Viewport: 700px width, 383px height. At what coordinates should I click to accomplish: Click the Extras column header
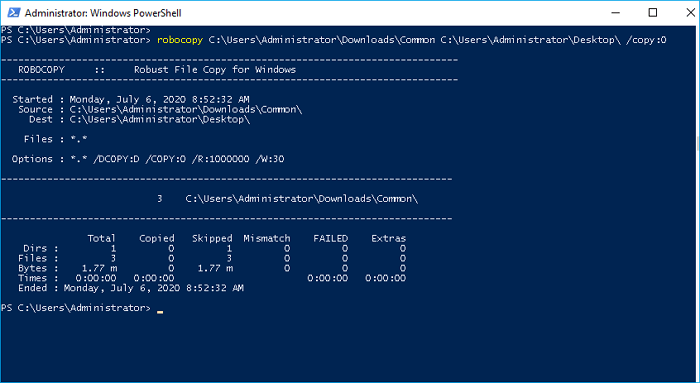pyautogui.click(x=388, y=238)
